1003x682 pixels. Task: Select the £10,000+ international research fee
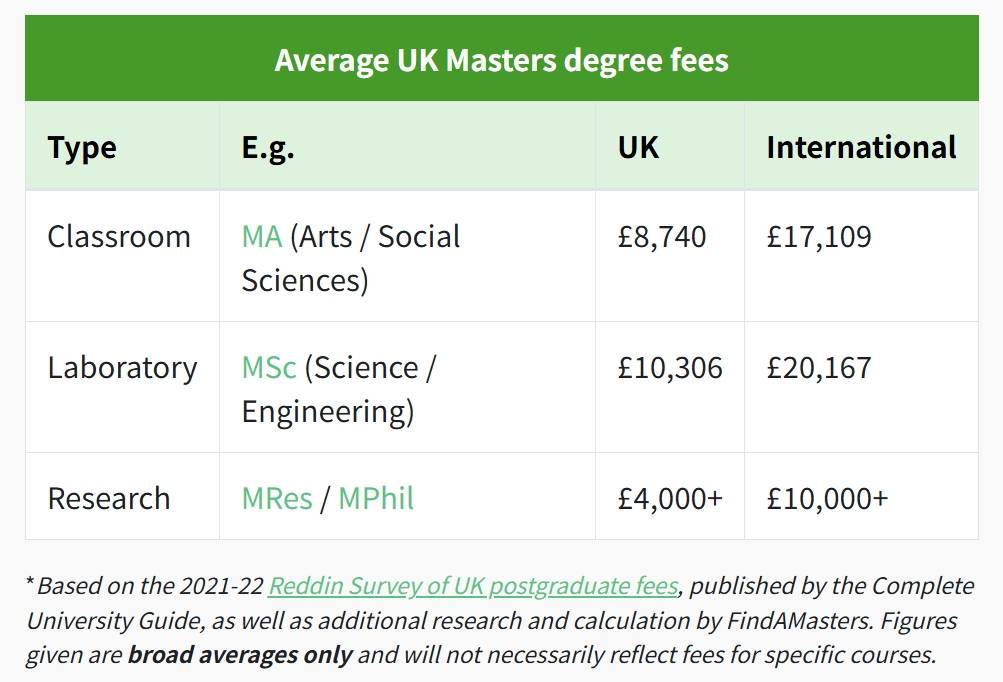[827, 498]
